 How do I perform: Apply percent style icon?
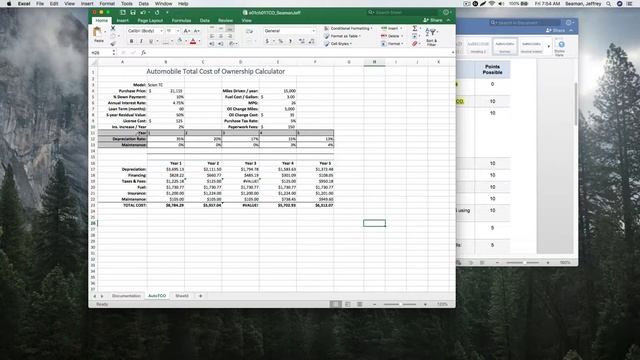(x=280, y=41)
